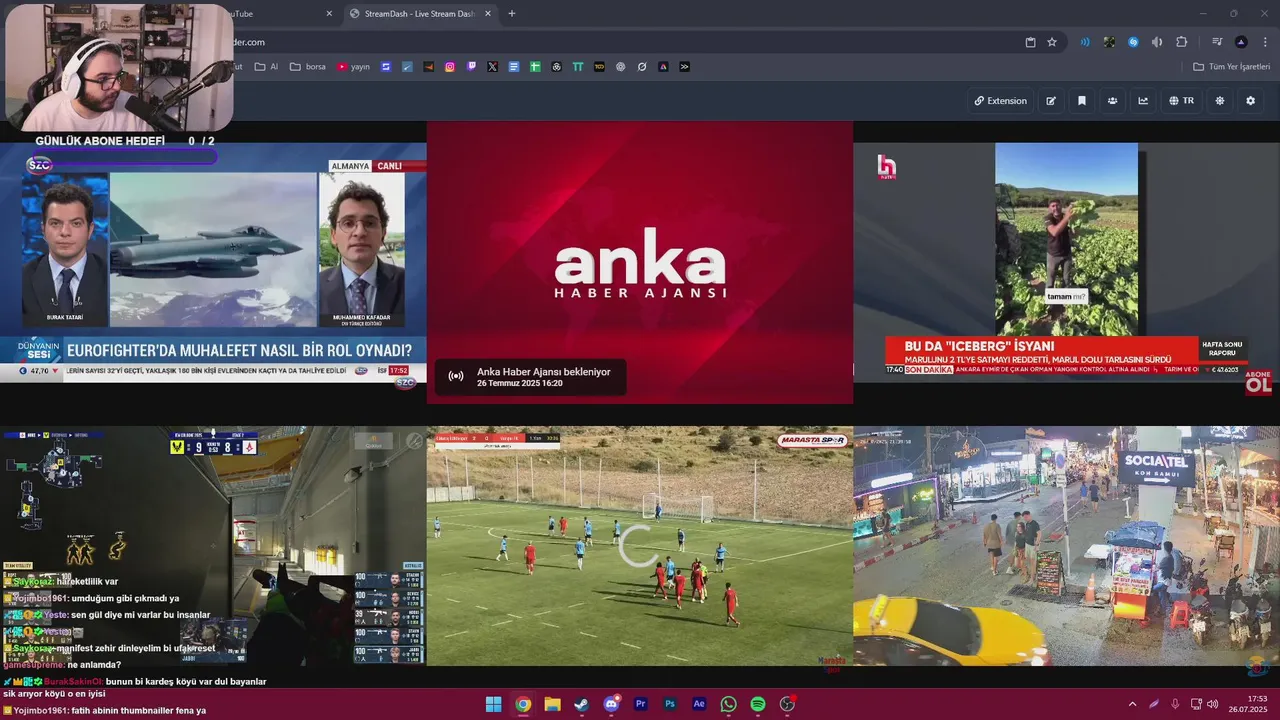This screenshot has width=1280, height=720.
Task: Open StreamDash settings gear
Action: pos(1250,101)
